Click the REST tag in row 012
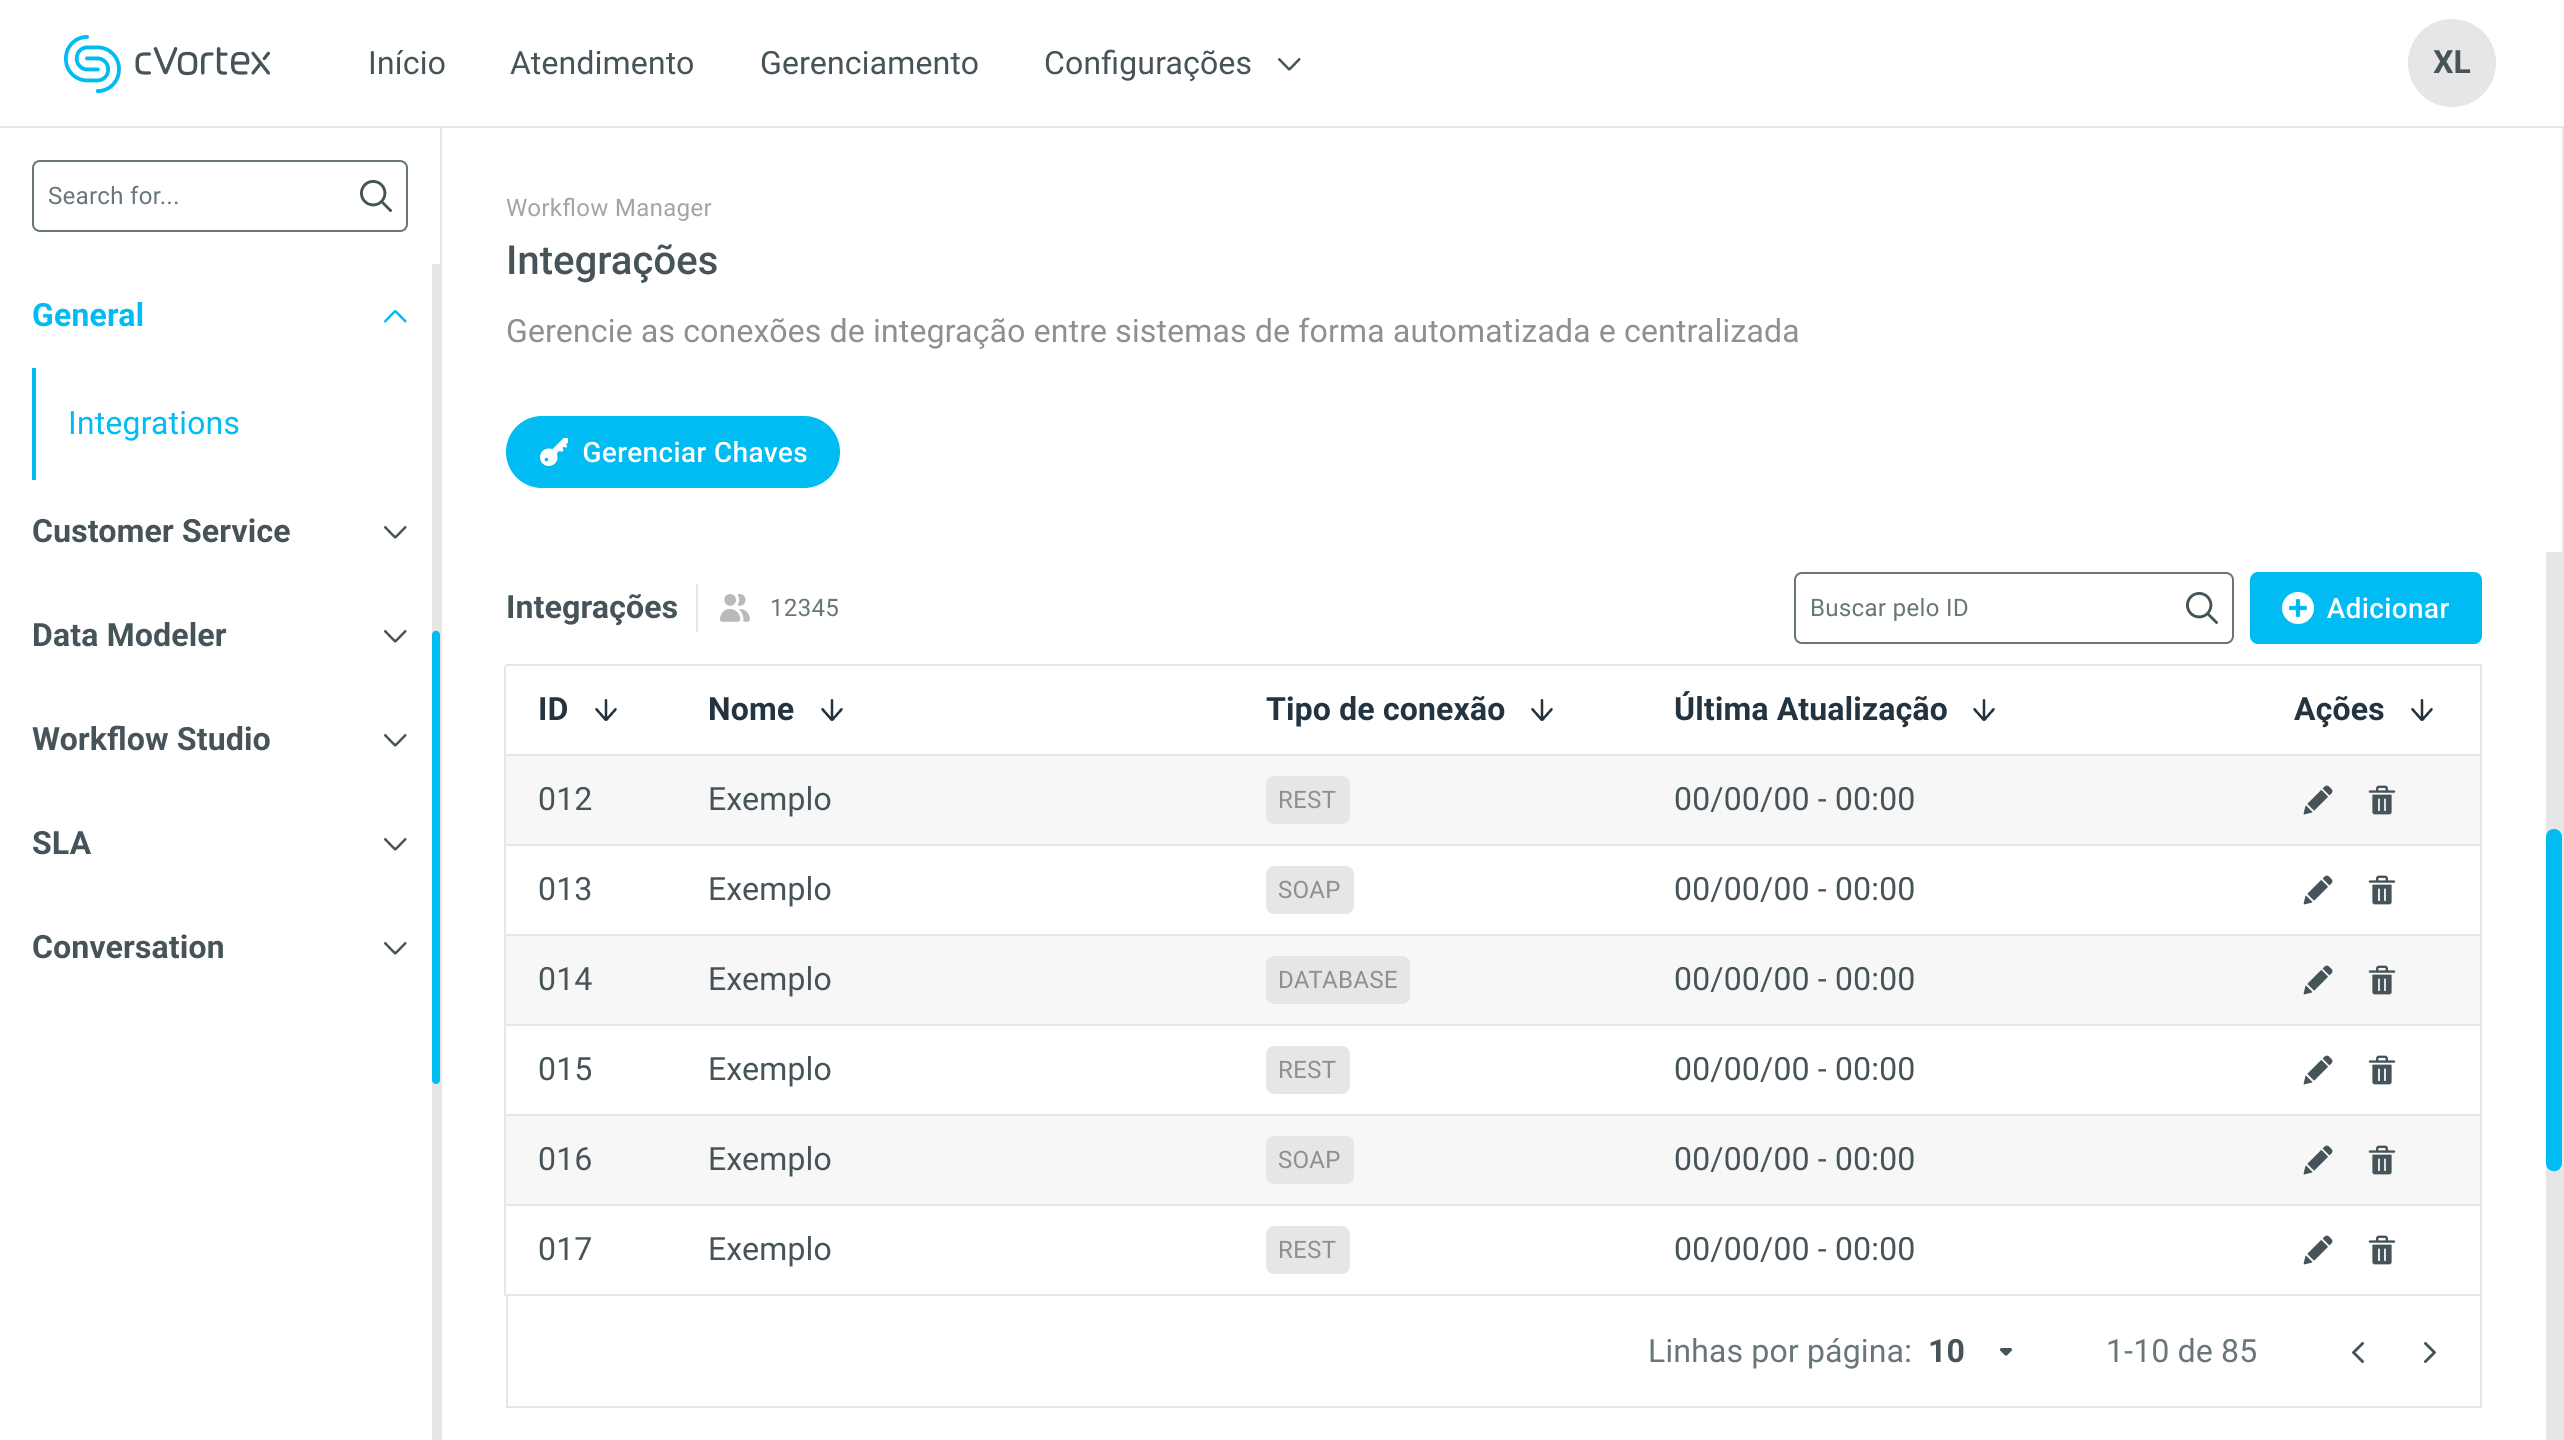The width and height of the screenshot is (2564, 1440). click(x=1307, y=800)
